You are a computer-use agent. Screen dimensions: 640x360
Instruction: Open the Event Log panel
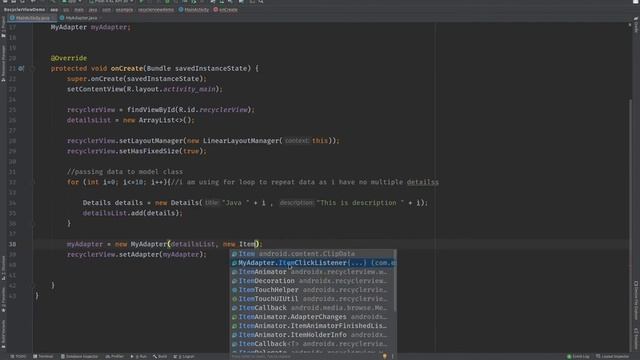point(578,356)
